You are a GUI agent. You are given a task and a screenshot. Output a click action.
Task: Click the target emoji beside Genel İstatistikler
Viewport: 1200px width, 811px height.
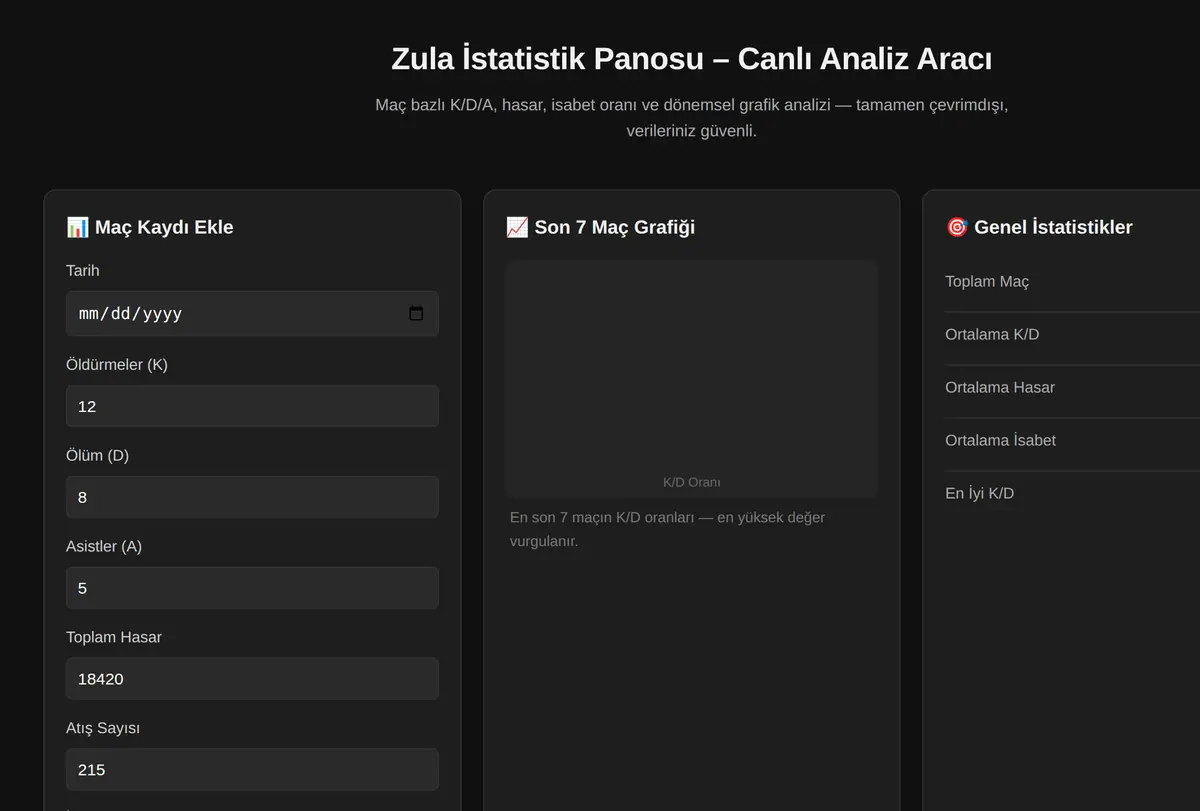(956, 227)
